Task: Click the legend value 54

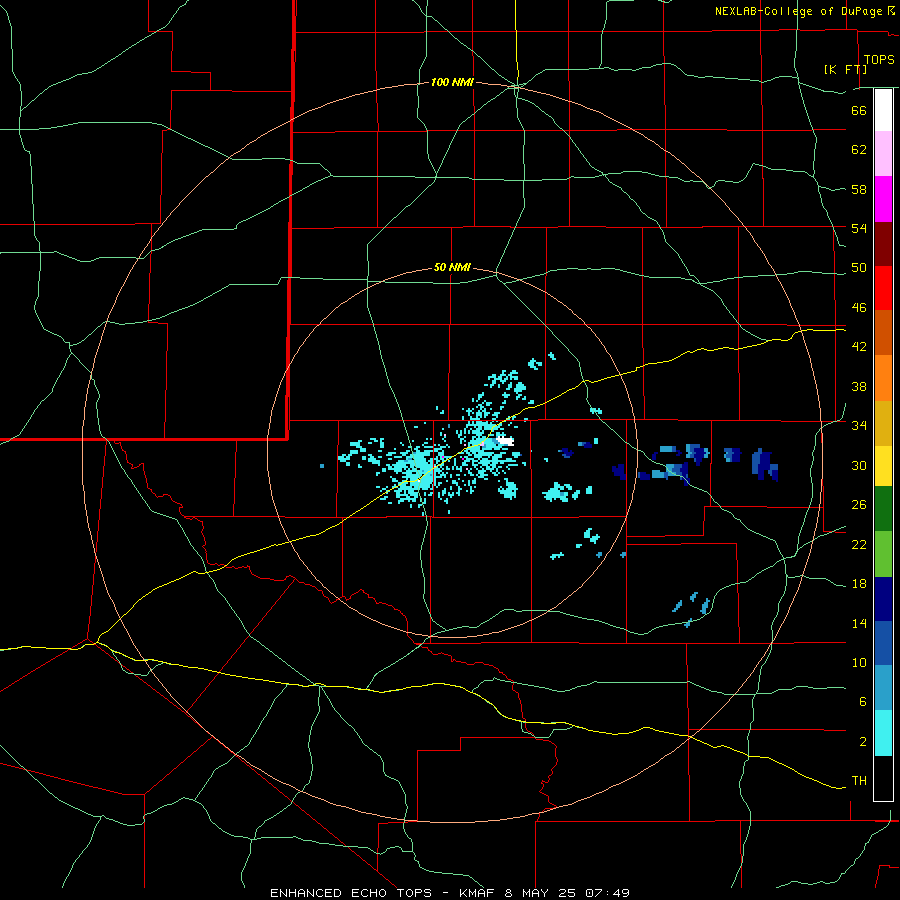Action: pyautogui.click(x=859, y=228)
